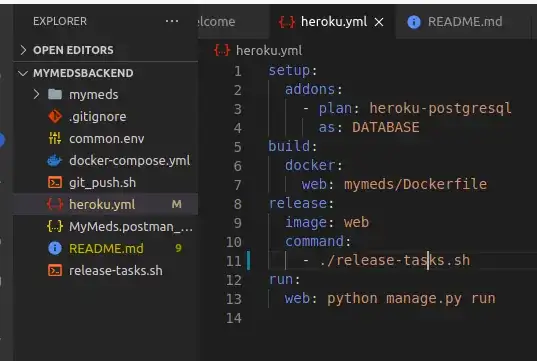Click line number 1 in gutter
The height and width of the screenshot is (361, 537).
pyautogui.click(x=238, y=71)
